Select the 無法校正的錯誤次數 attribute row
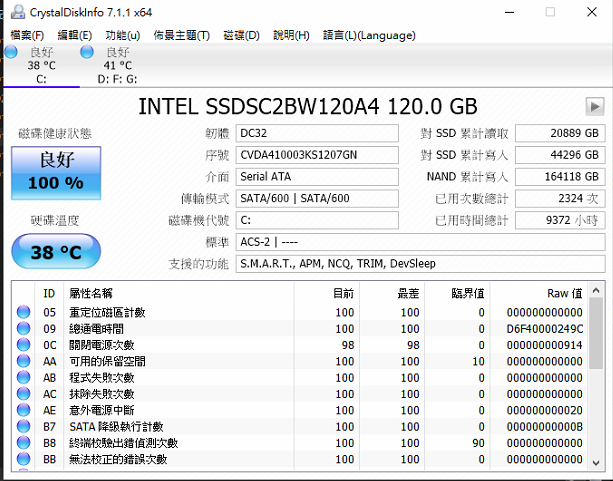This screenshot has width=613, height=481. [300, 459]
